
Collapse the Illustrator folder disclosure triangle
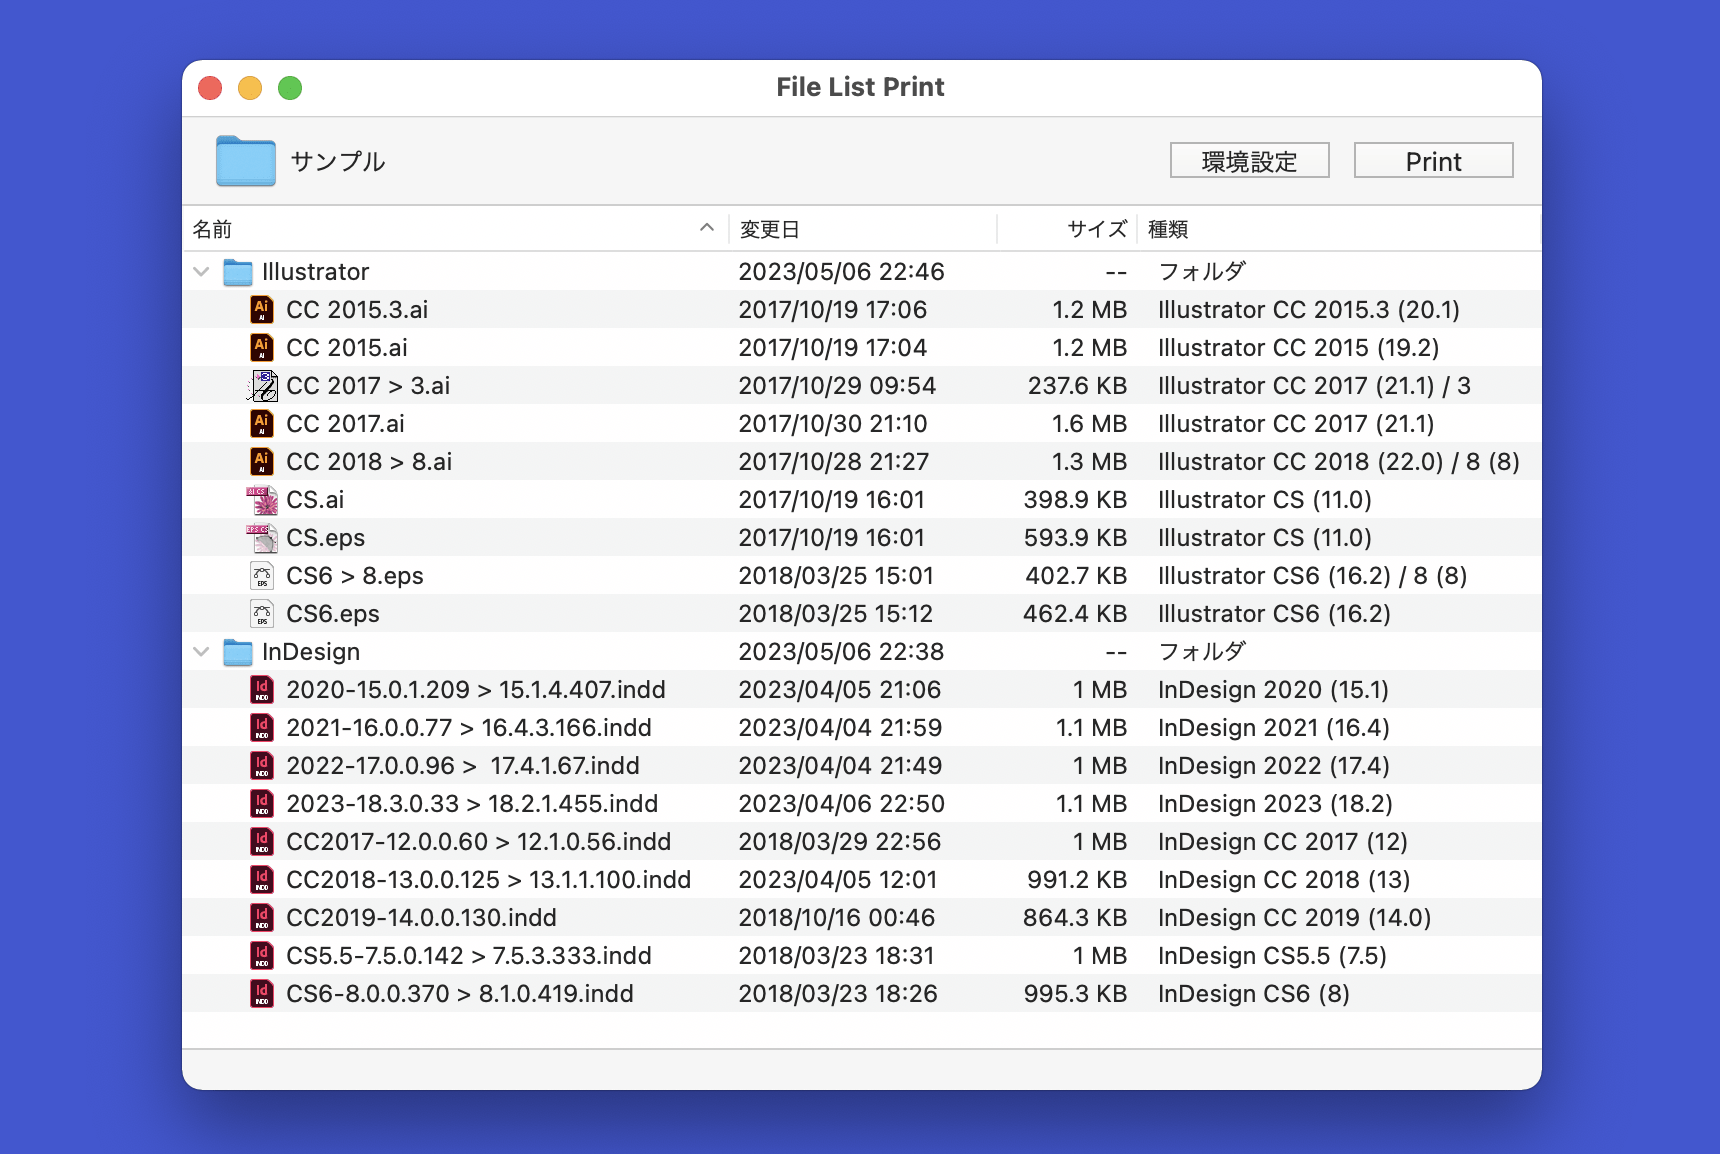coord(200,271)
